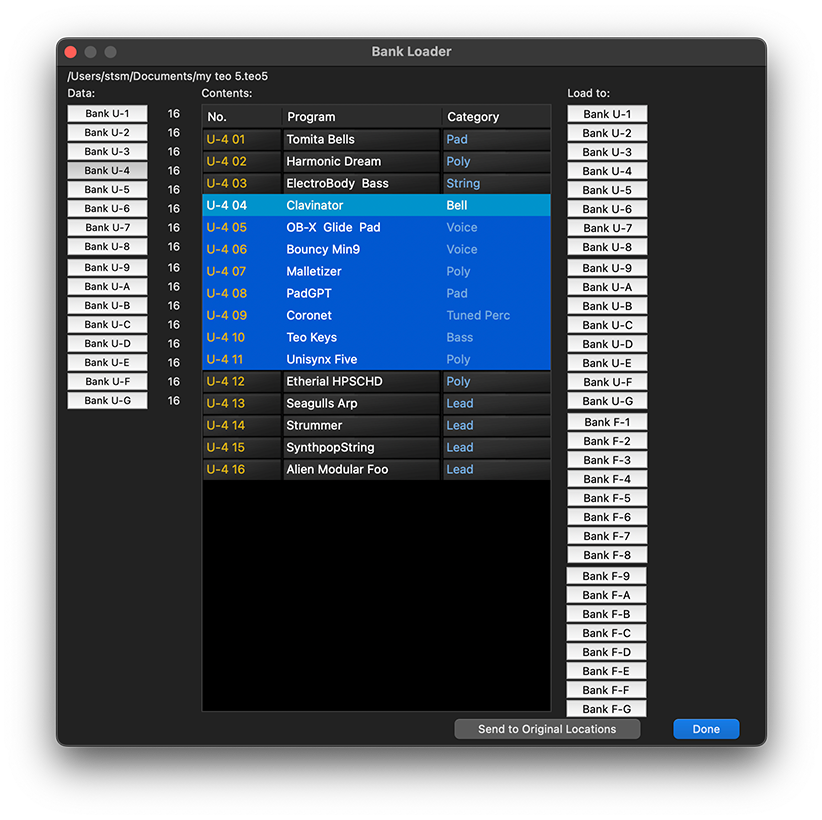The height and width of the screenshot is (820, 822).
Task: Close the Bank Loader window
Action: (x=71, y=52)
